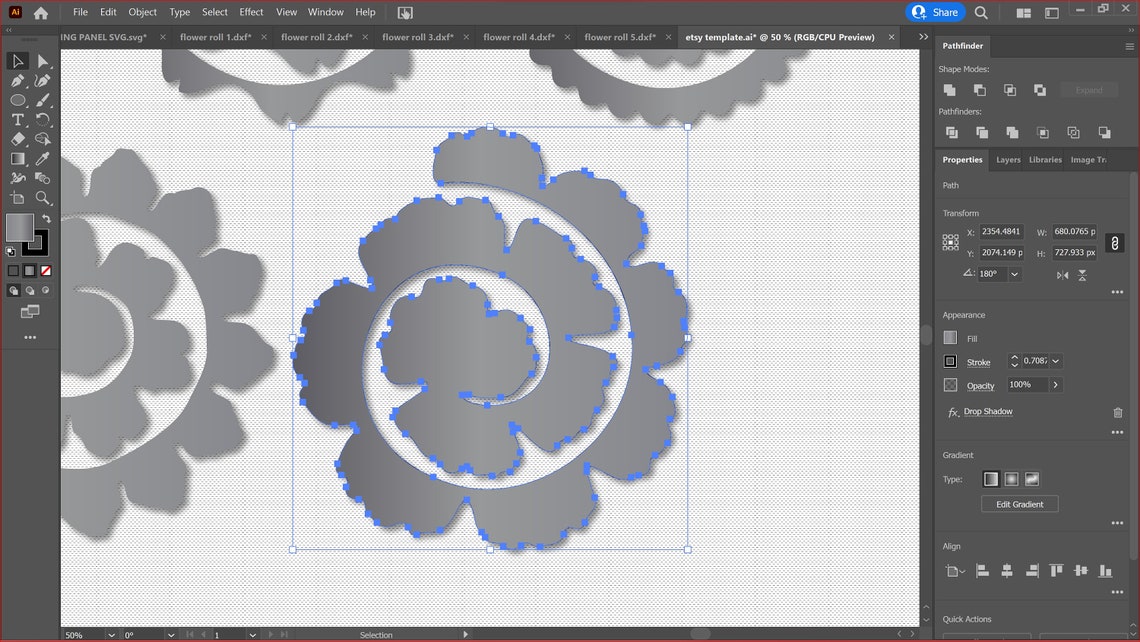Activate the Eraser tool

click(x=17, y=139)
